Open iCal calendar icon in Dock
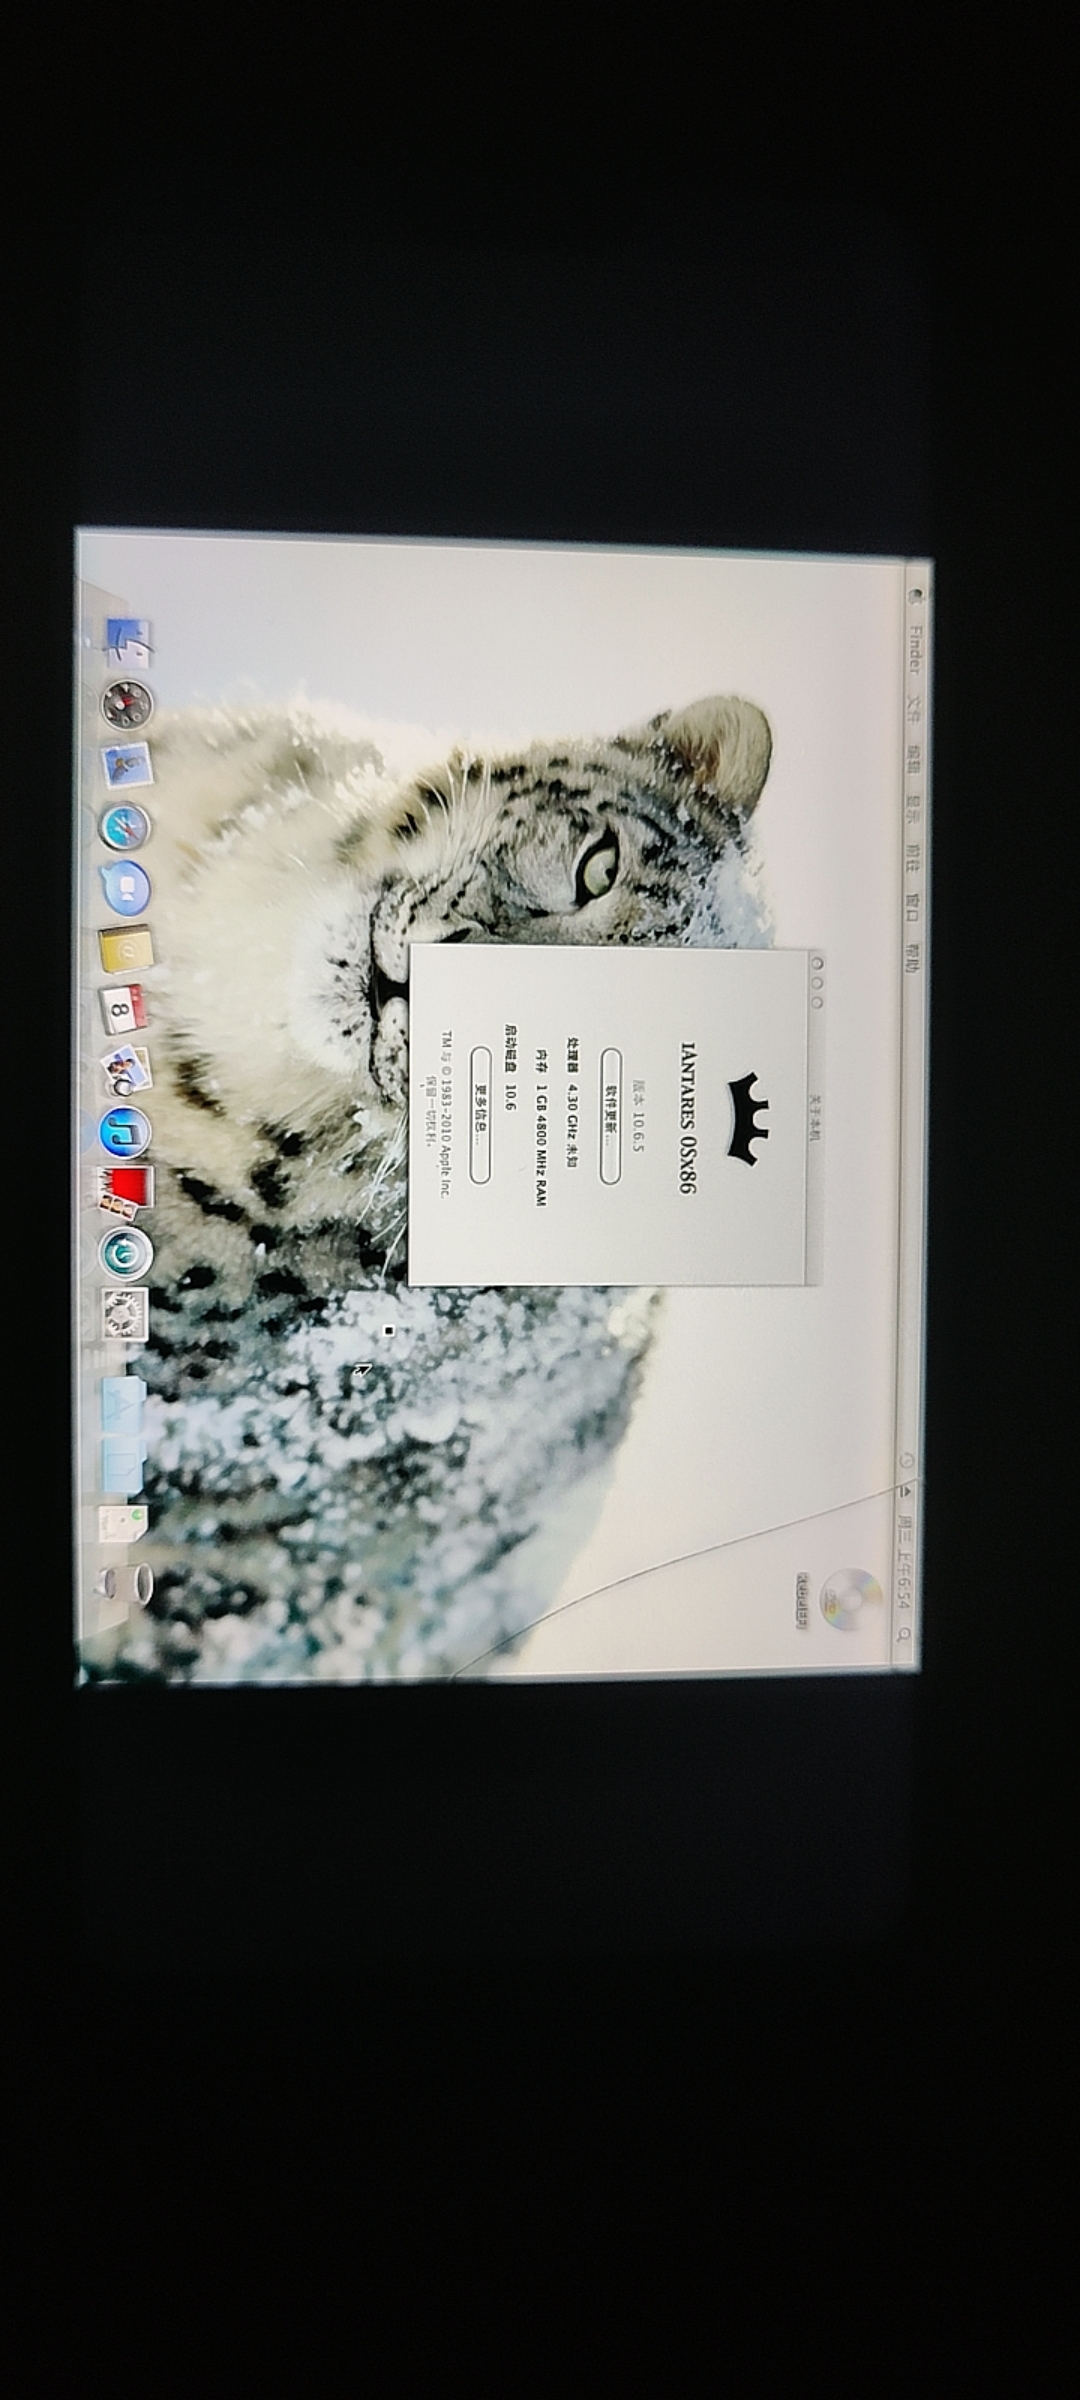Viewport: 1080px width, 2400px height. pos(123,1009)
